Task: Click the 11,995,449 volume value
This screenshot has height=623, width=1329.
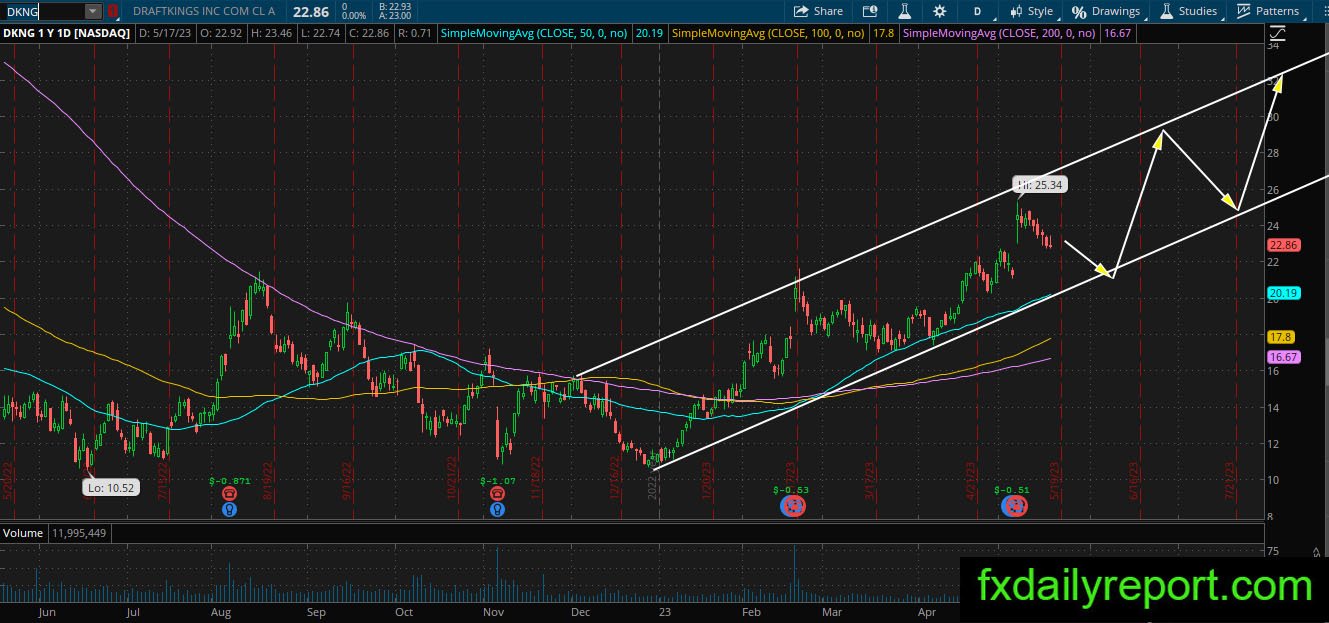Action: pos(78,533)
